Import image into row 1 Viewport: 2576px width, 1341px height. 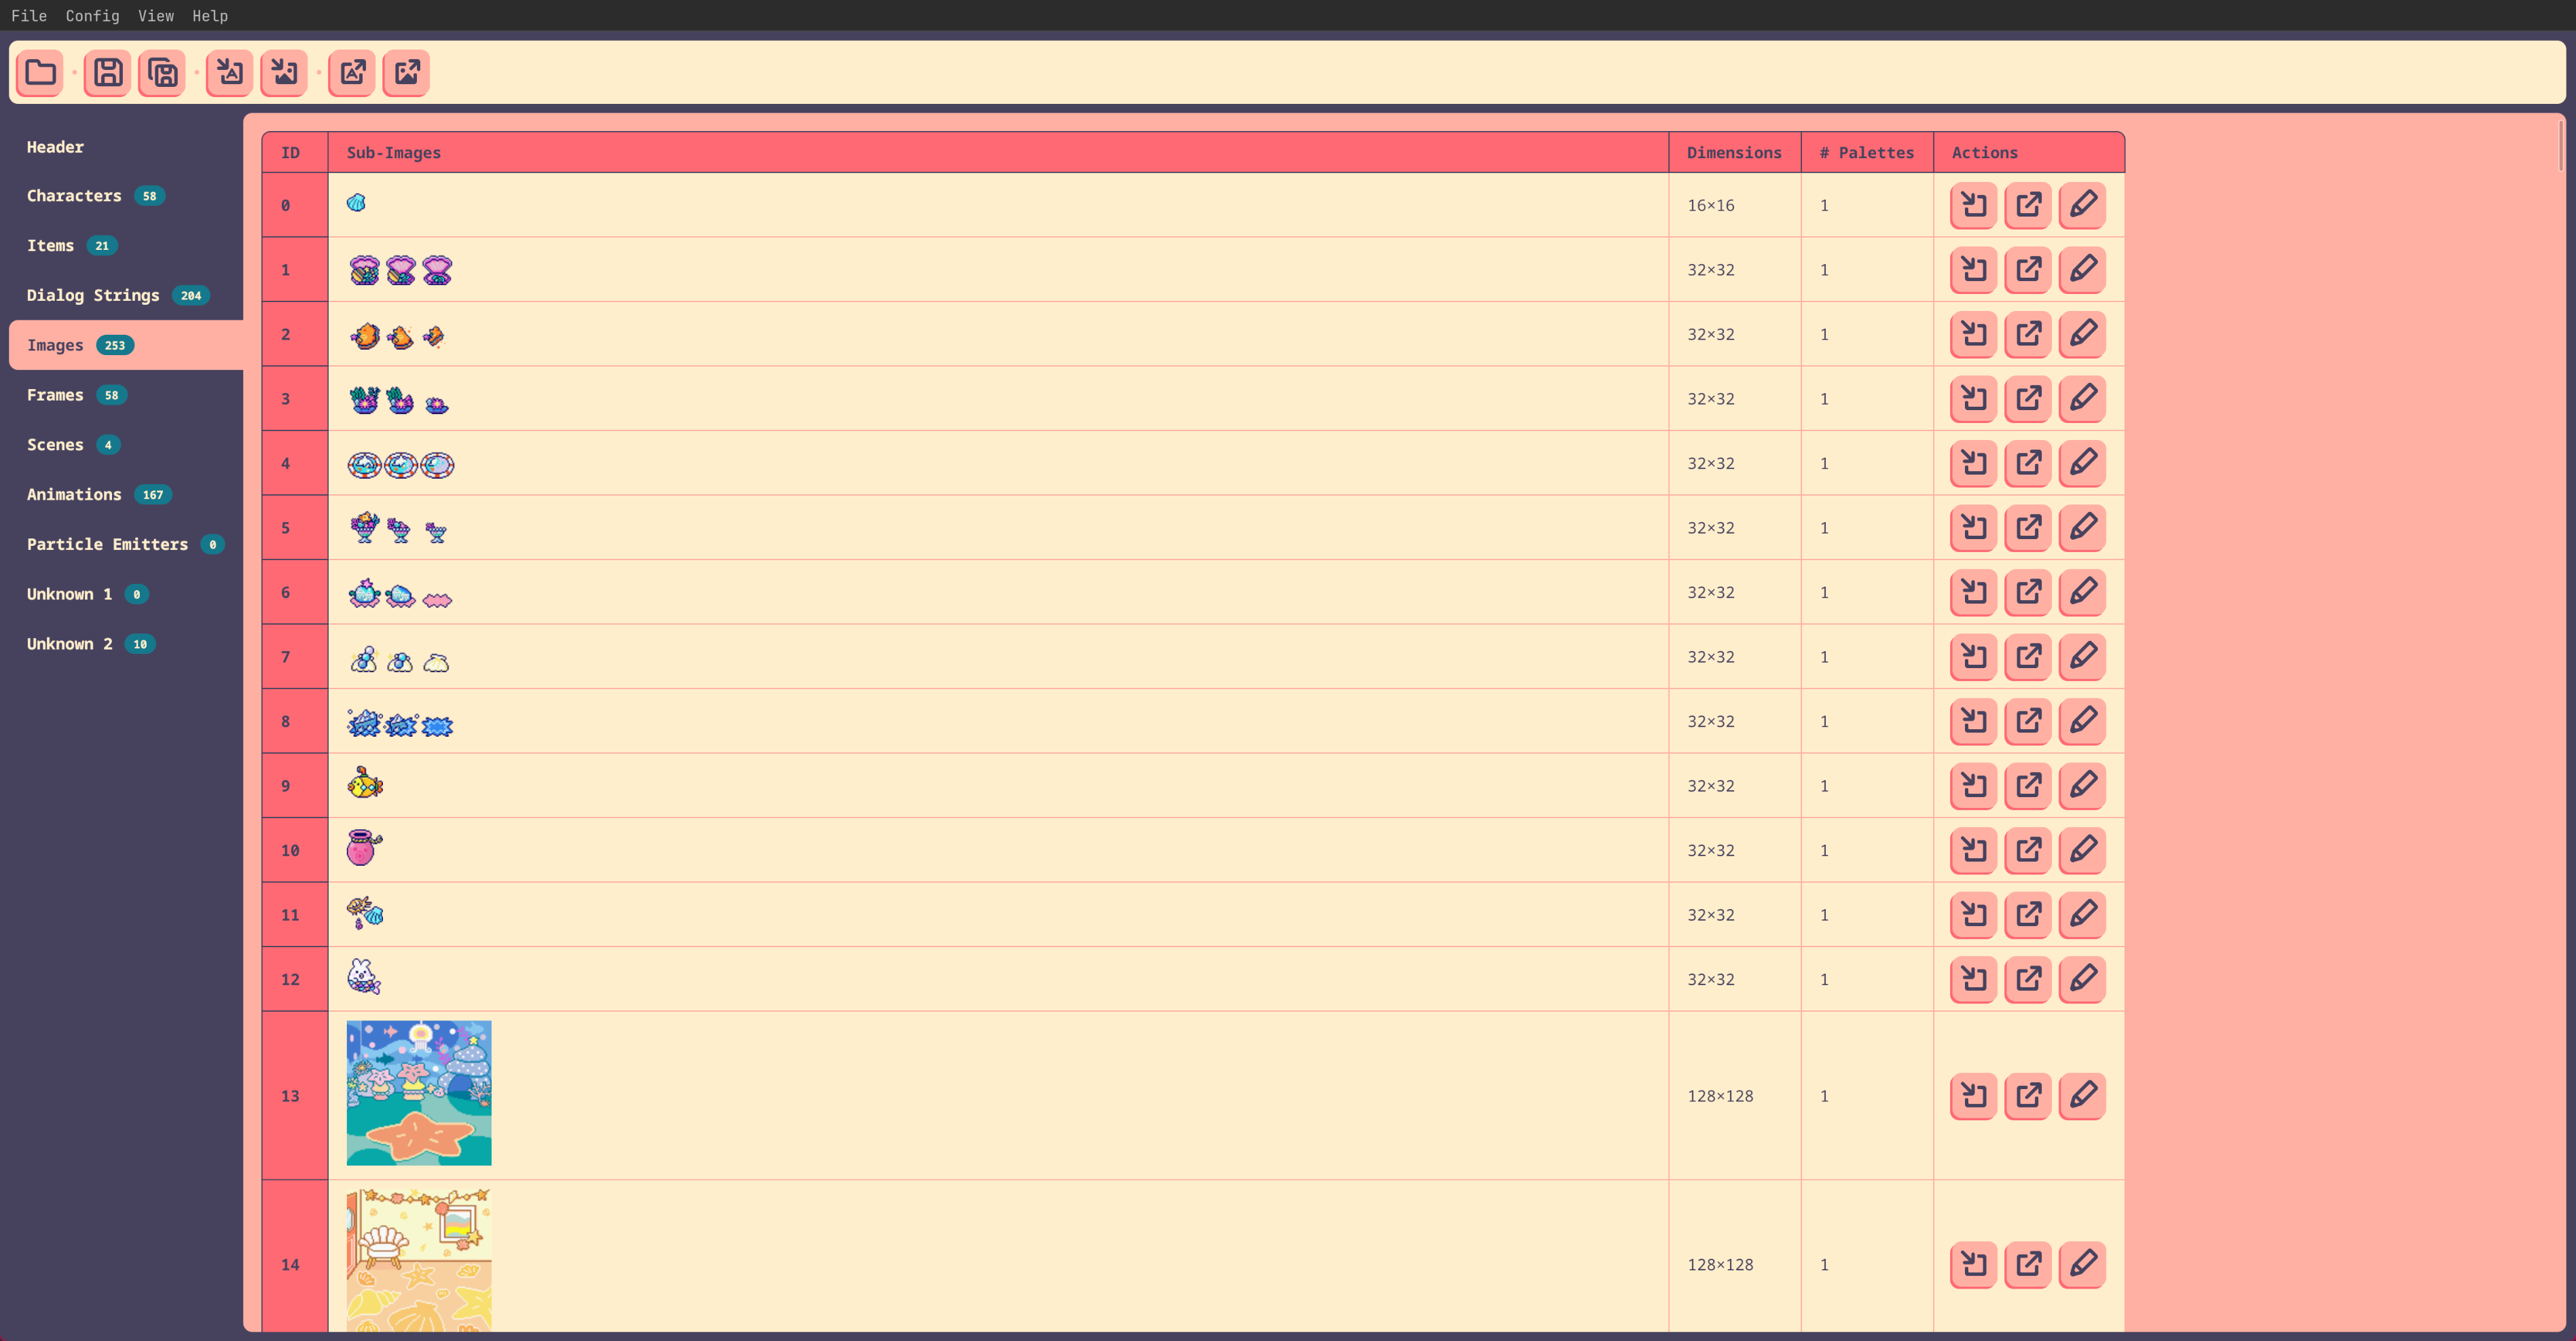pos(1974,270)
